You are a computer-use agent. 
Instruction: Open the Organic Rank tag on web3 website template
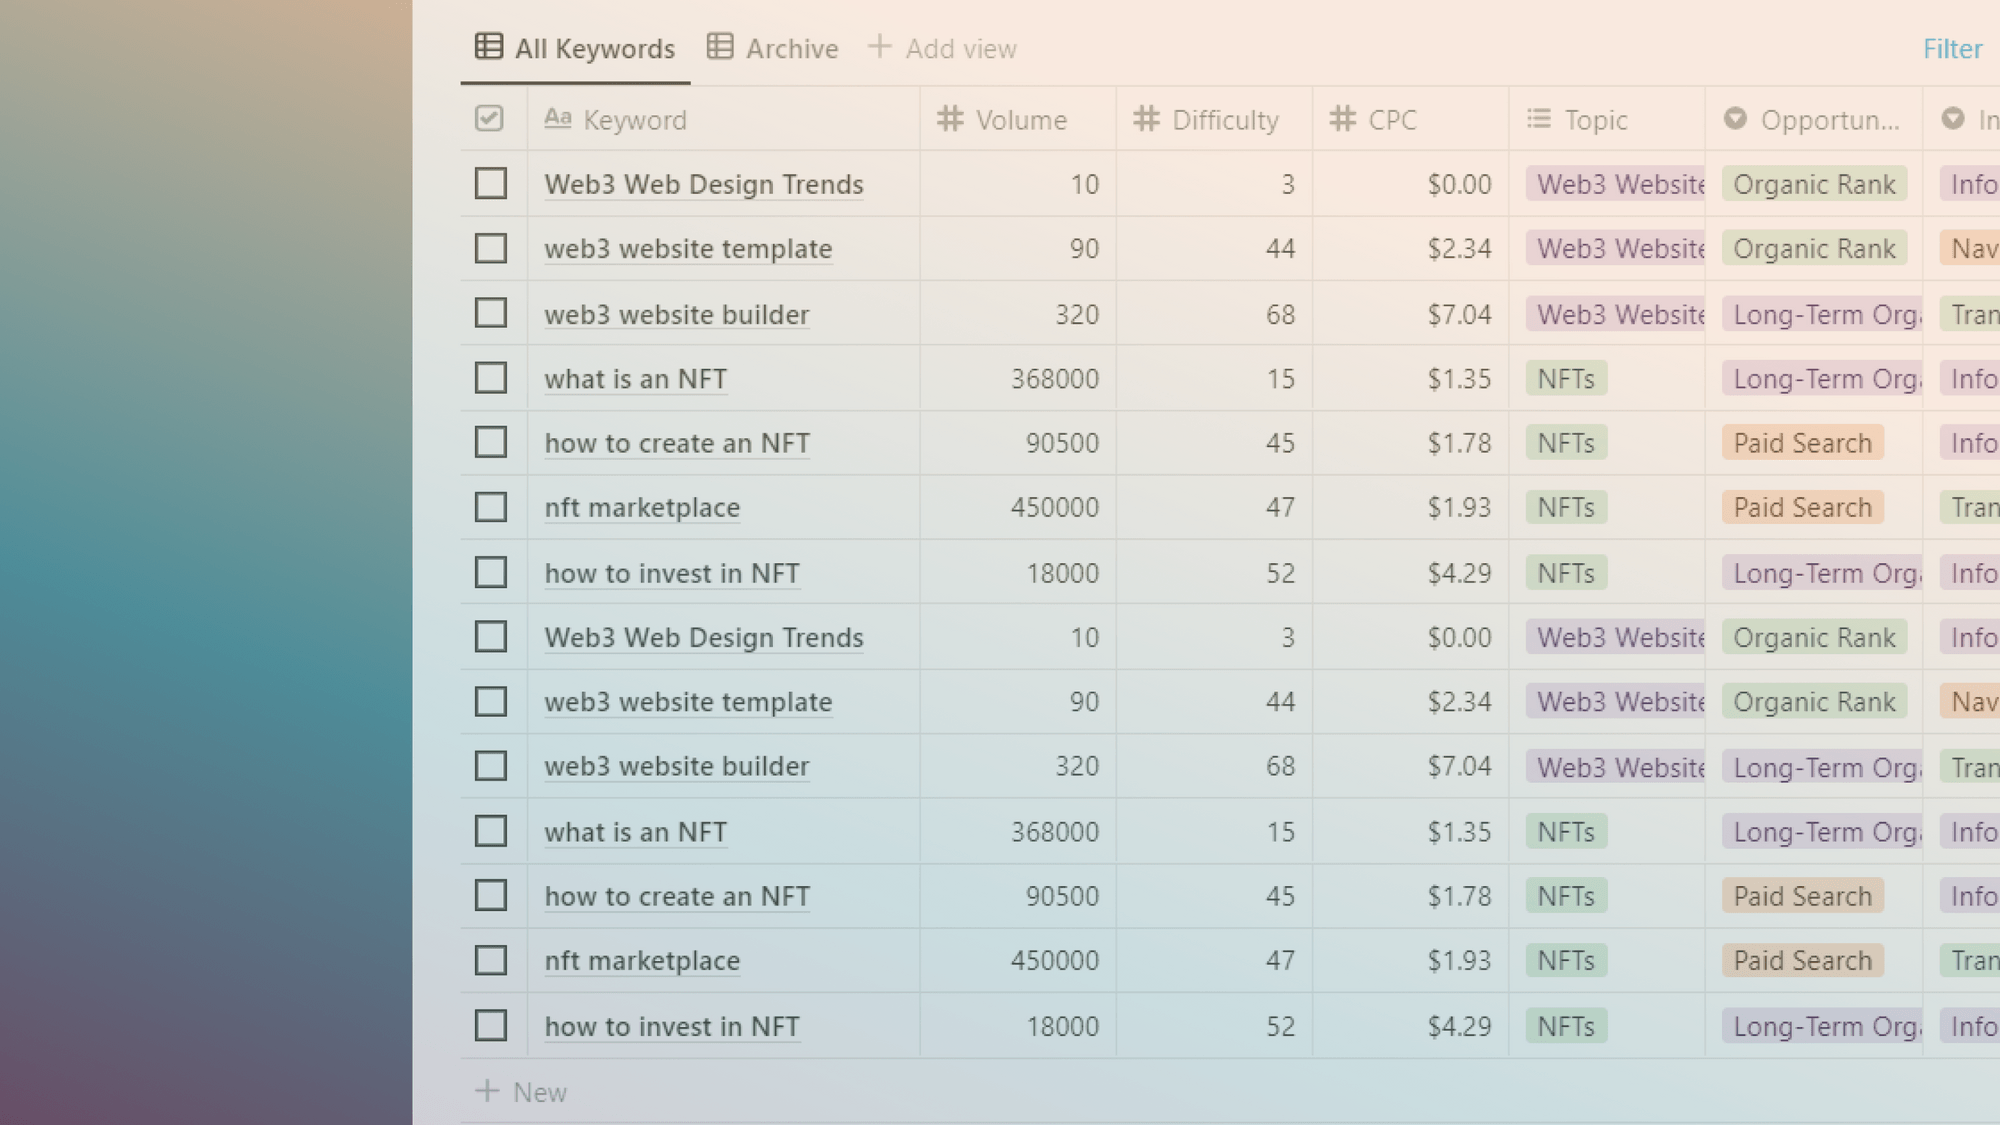tap(1814, 248)
